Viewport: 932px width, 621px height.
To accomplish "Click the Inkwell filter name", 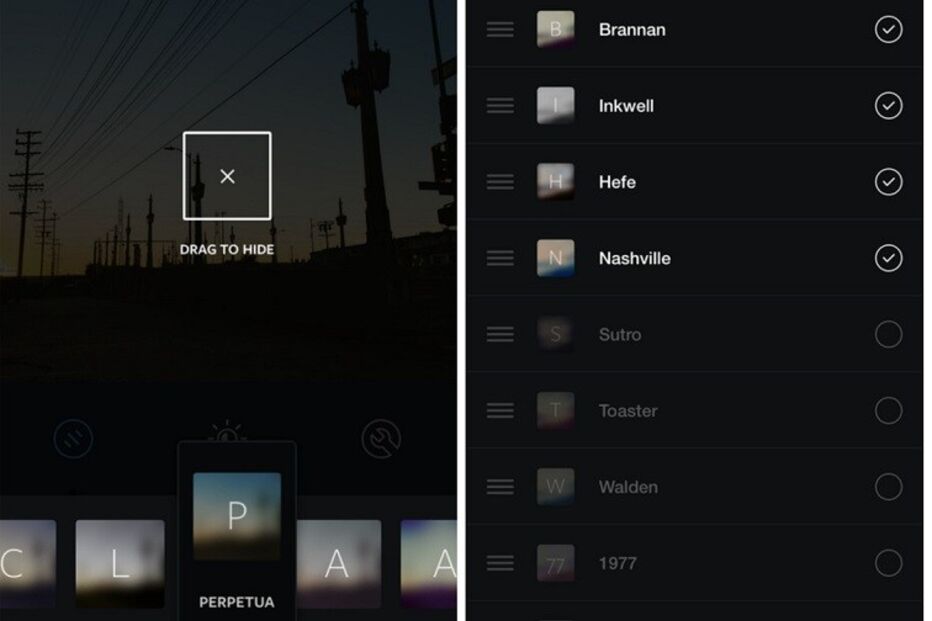I will (x=626, y=106).
